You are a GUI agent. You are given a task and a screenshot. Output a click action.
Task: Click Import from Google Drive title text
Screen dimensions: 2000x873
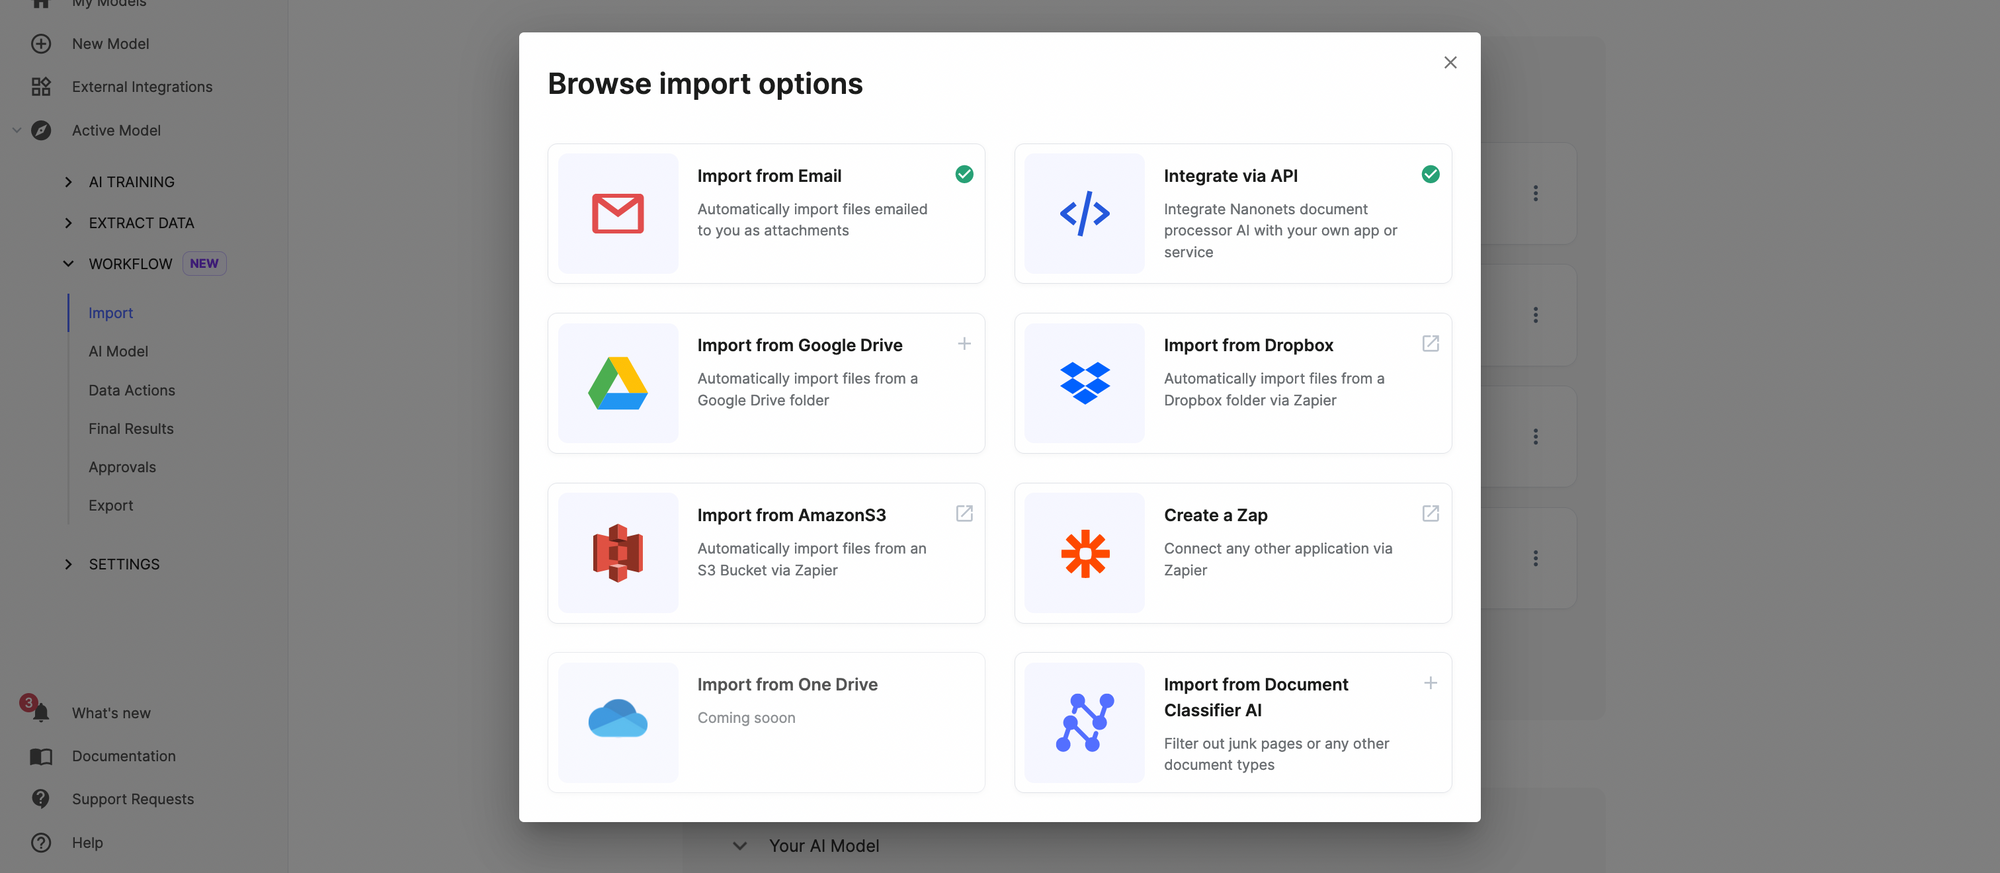tap(800, 345)
